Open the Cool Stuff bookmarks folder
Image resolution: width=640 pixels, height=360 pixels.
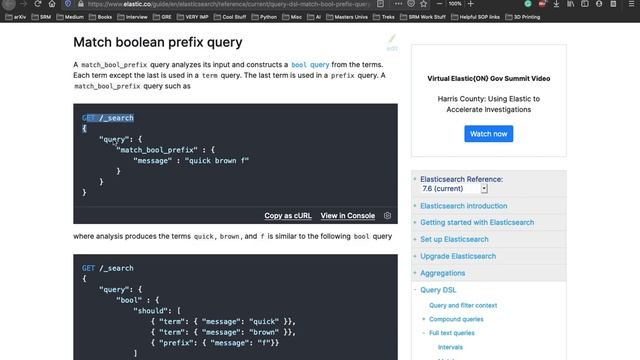coord(230,17)
